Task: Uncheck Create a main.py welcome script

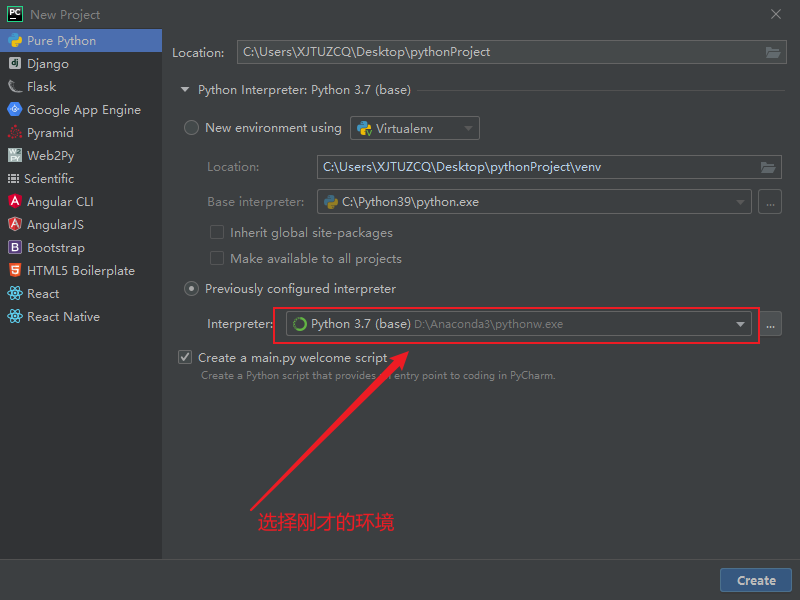Action: pos(185,357)
